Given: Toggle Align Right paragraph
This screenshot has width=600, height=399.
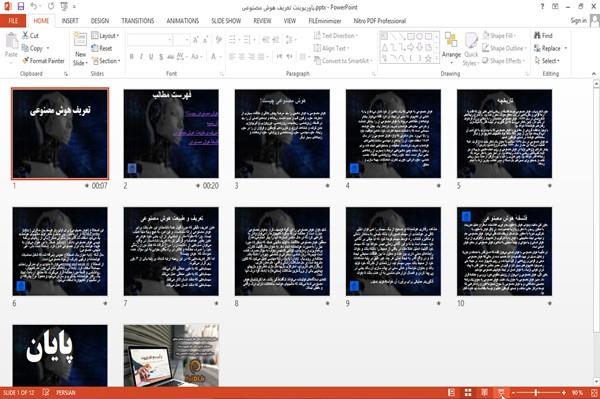Looking at the screenshot, I should pyautogui.click(x=251, y=57).
